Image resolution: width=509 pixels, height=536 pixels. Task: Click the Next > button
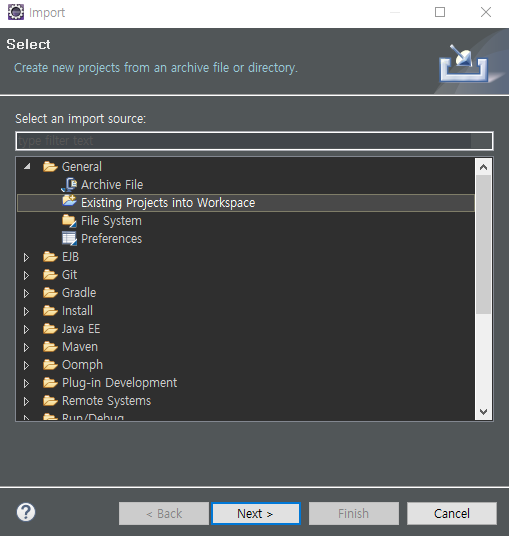[x=256, y=513]
